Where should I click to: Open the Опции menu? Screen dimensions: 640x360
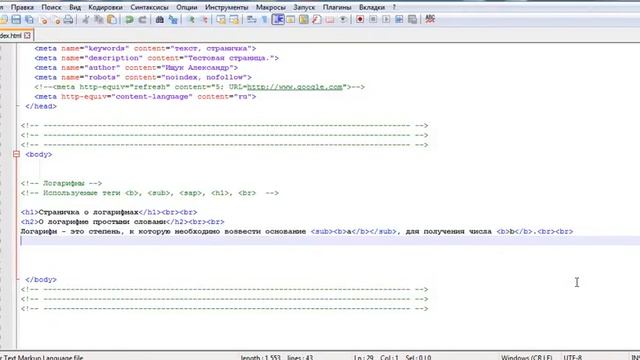(187, 7)
